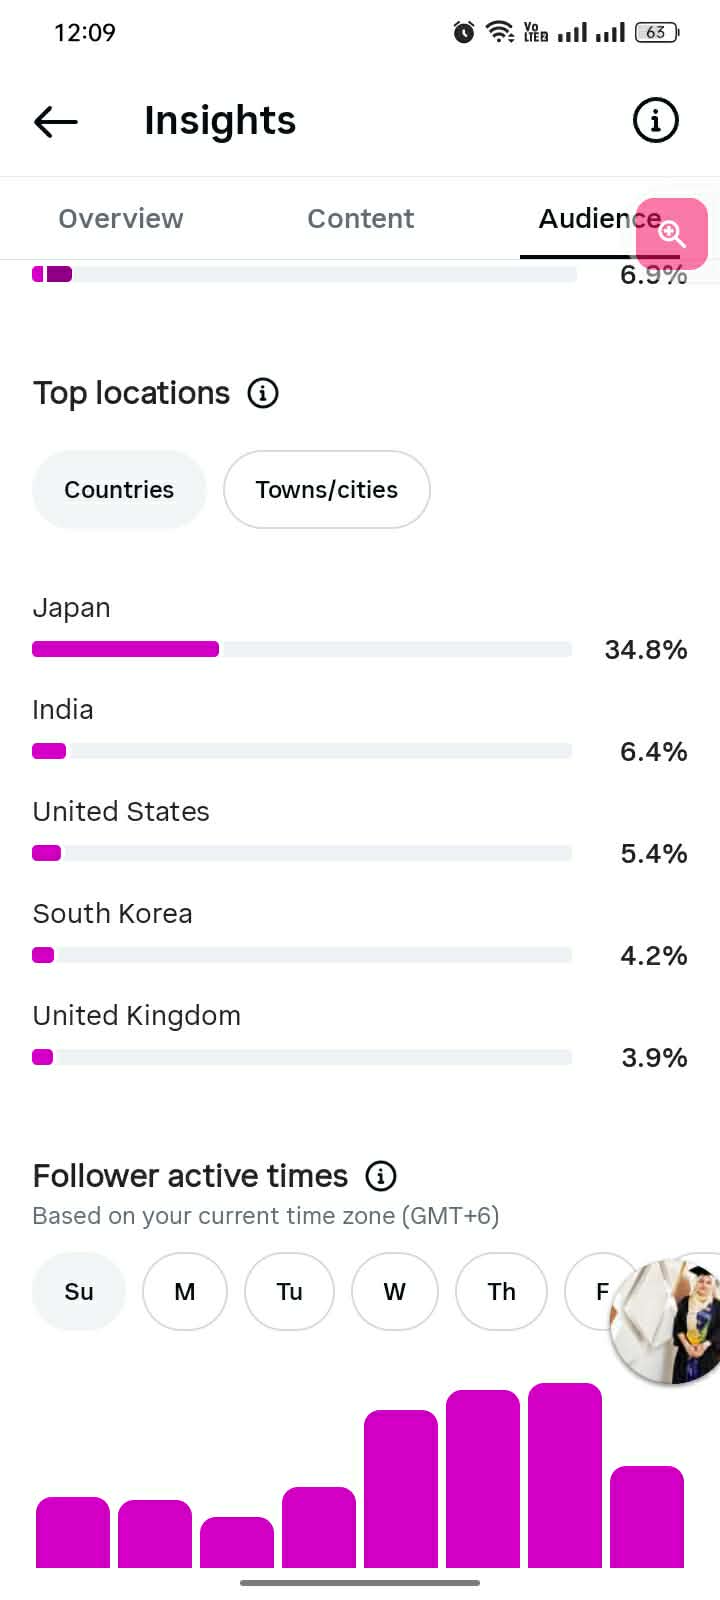Switch to the Content tab
720x1600 pixels.
361,219
